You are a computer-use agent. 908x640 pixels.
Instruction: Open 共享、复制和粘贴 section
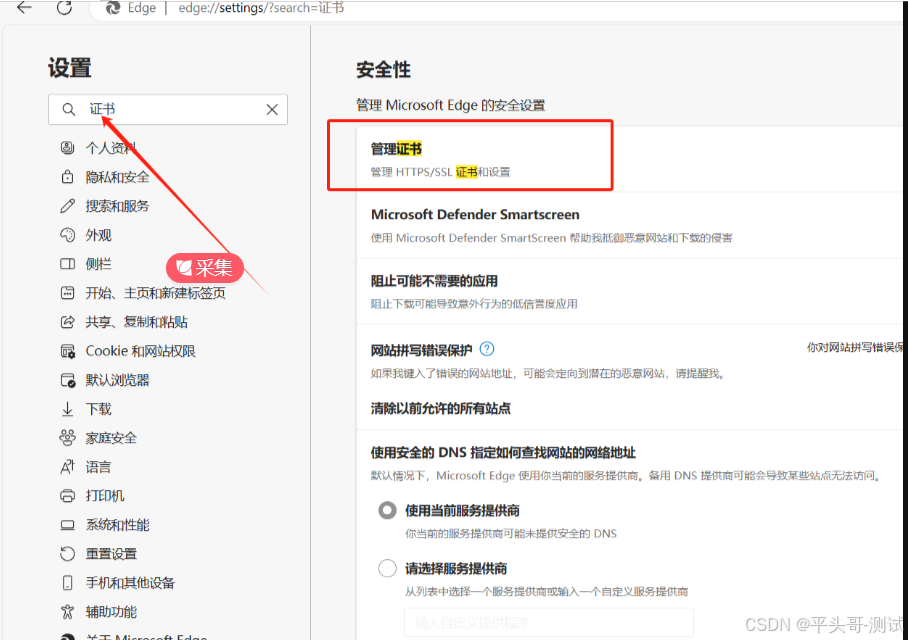[137, 321]
